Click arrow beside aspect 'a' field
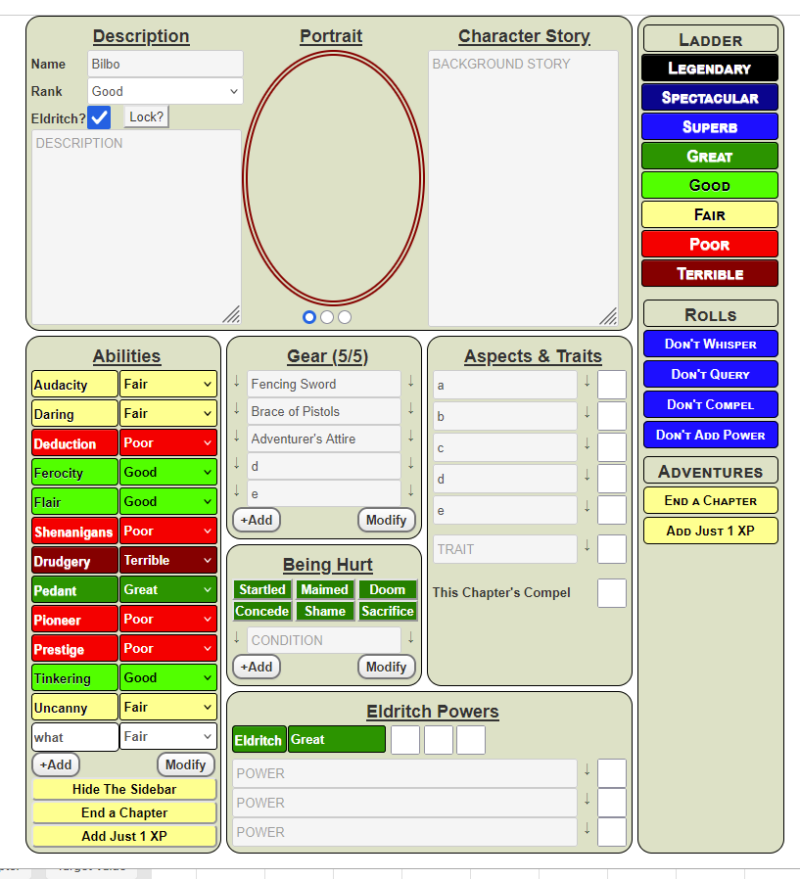This screenshot has width=800, height=879. point(587,382)
